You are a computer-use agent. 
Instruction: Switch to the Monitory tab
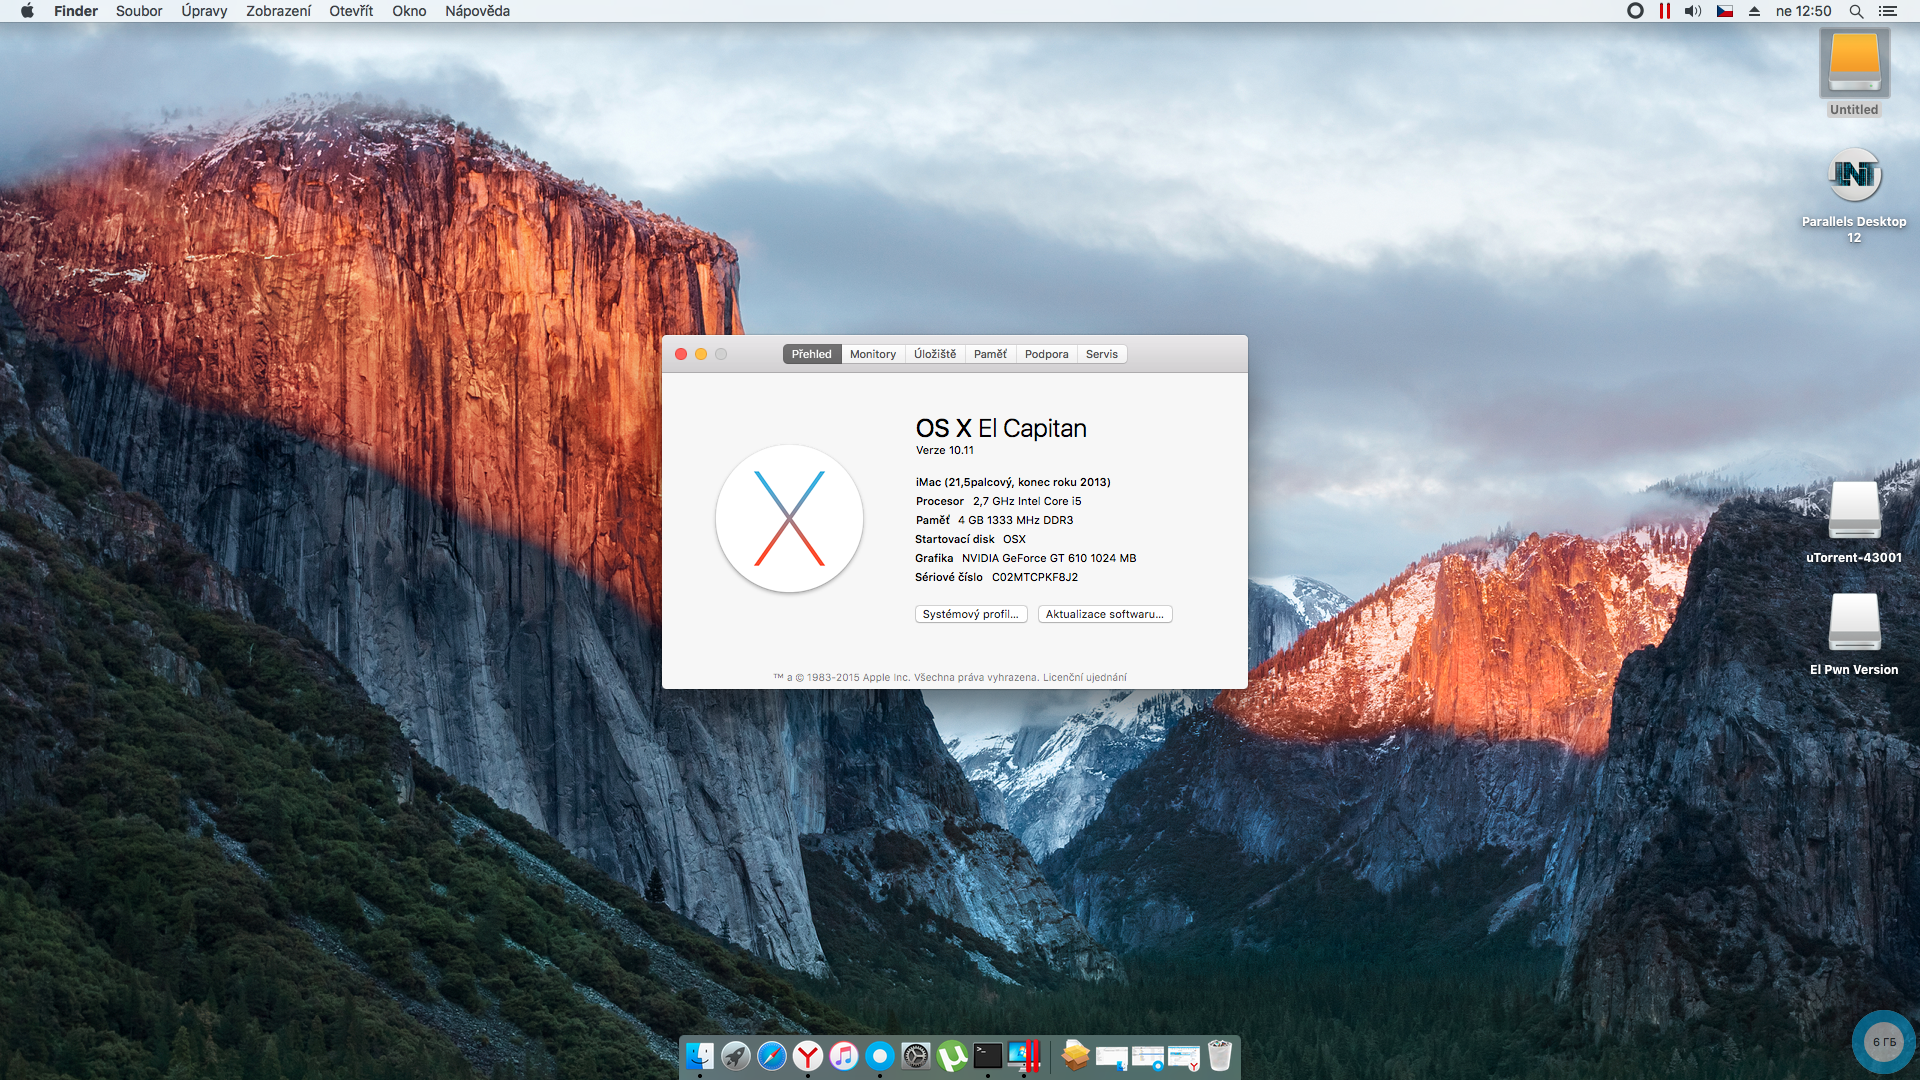tap(873, 354)
